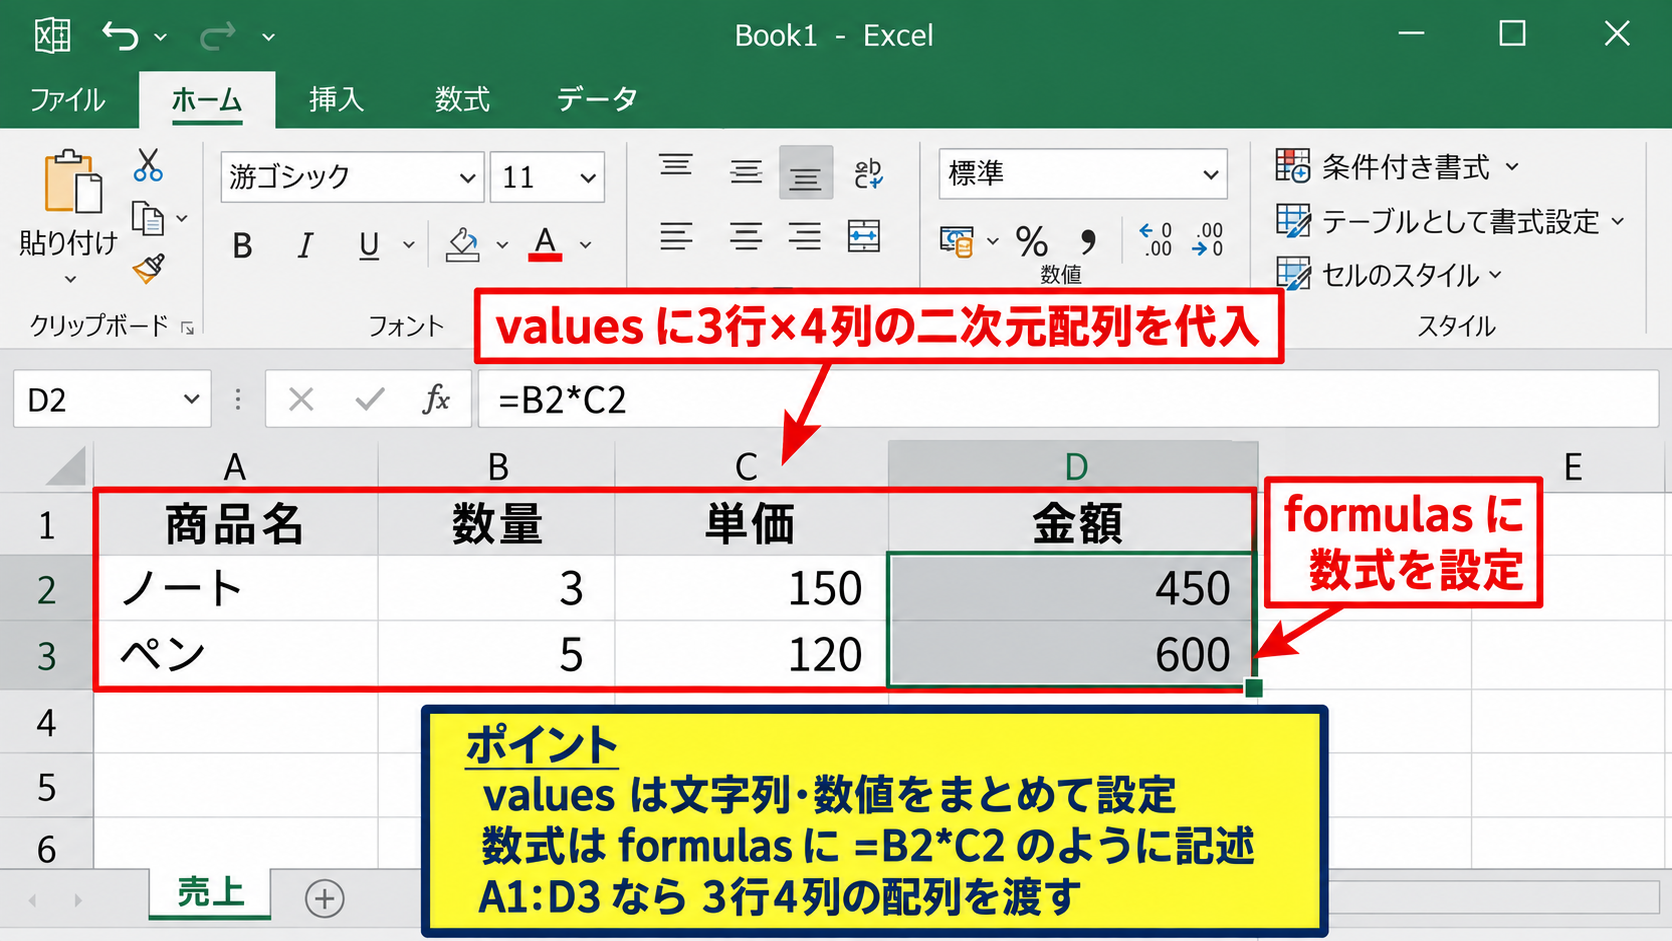1672x941 pixels.
Task: Align text to middle vertically
Action: (745, 172)
